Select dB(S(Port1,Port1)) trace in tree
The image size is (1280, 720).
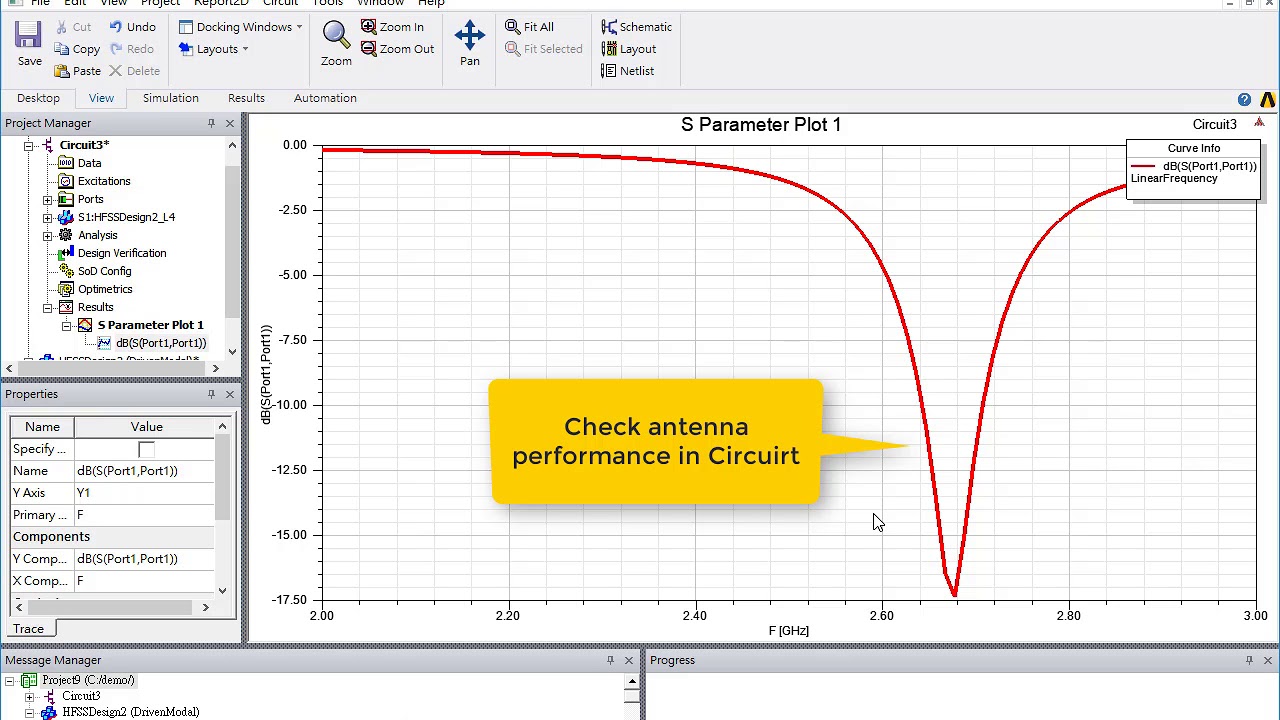161,343
